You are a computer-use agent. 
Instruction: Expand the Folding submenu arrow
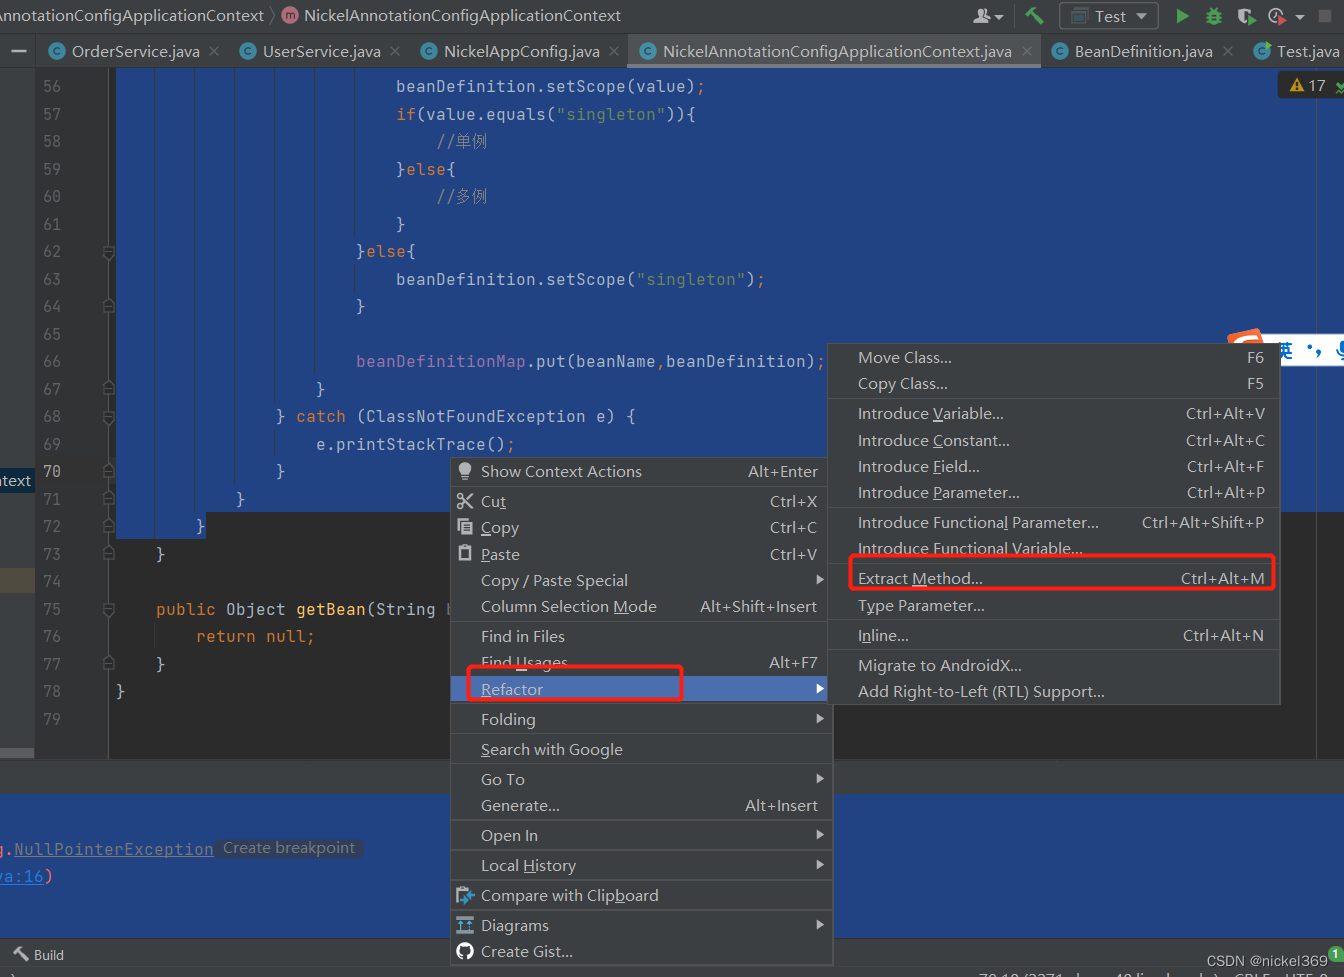(x=820, y=719)
